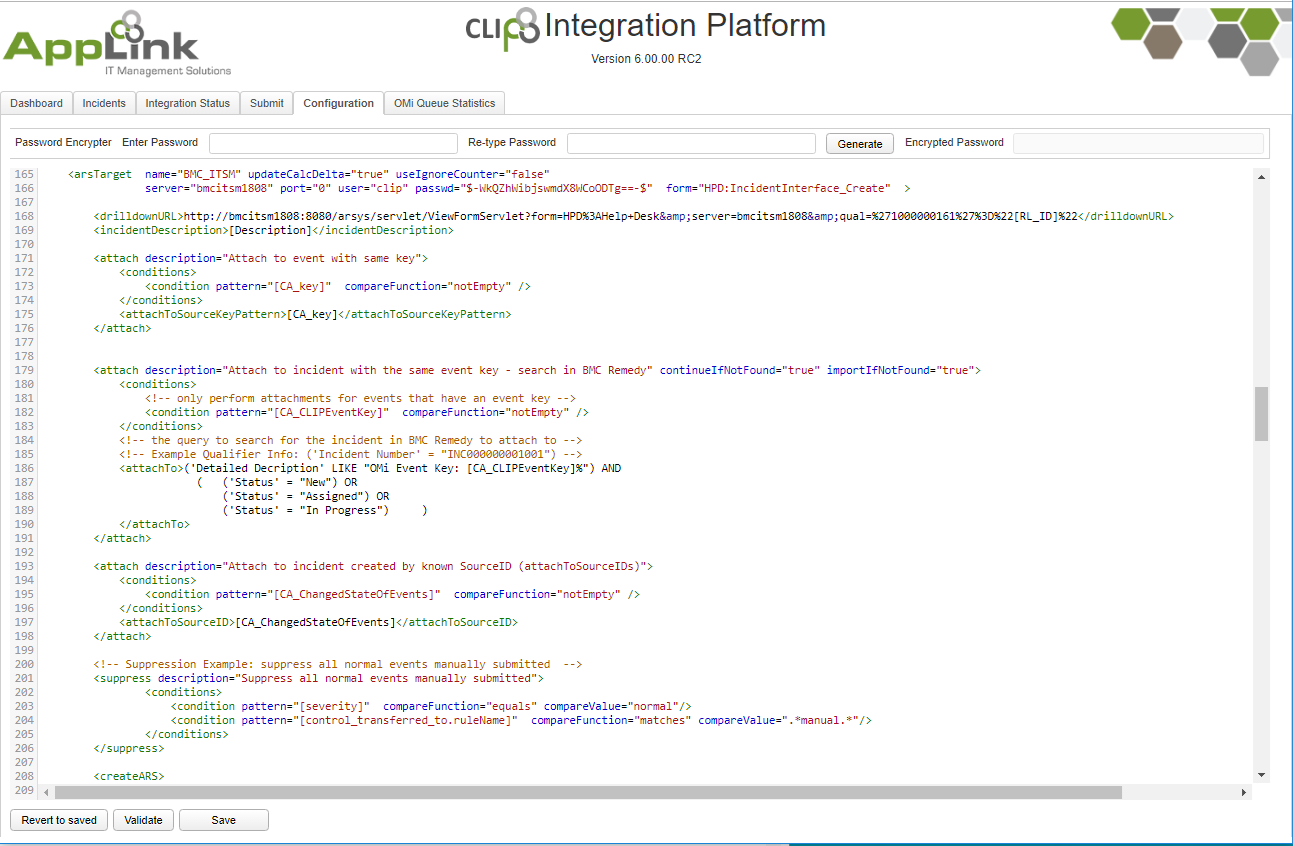Click line number 201 in gutter
This screenshot has width=1293, height=846.
(x=24, y=678)
